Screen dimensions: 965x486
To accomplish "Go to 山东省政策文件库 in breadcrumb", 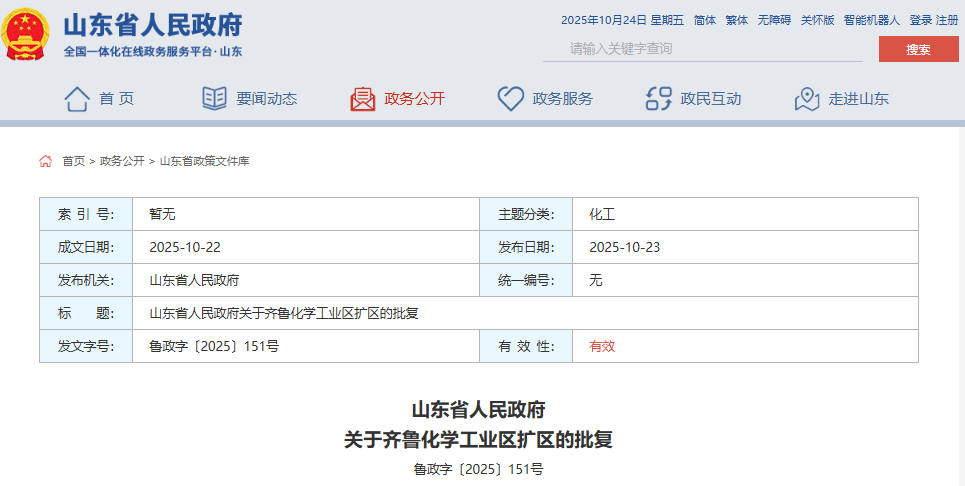I will click(x=204, y=161).
